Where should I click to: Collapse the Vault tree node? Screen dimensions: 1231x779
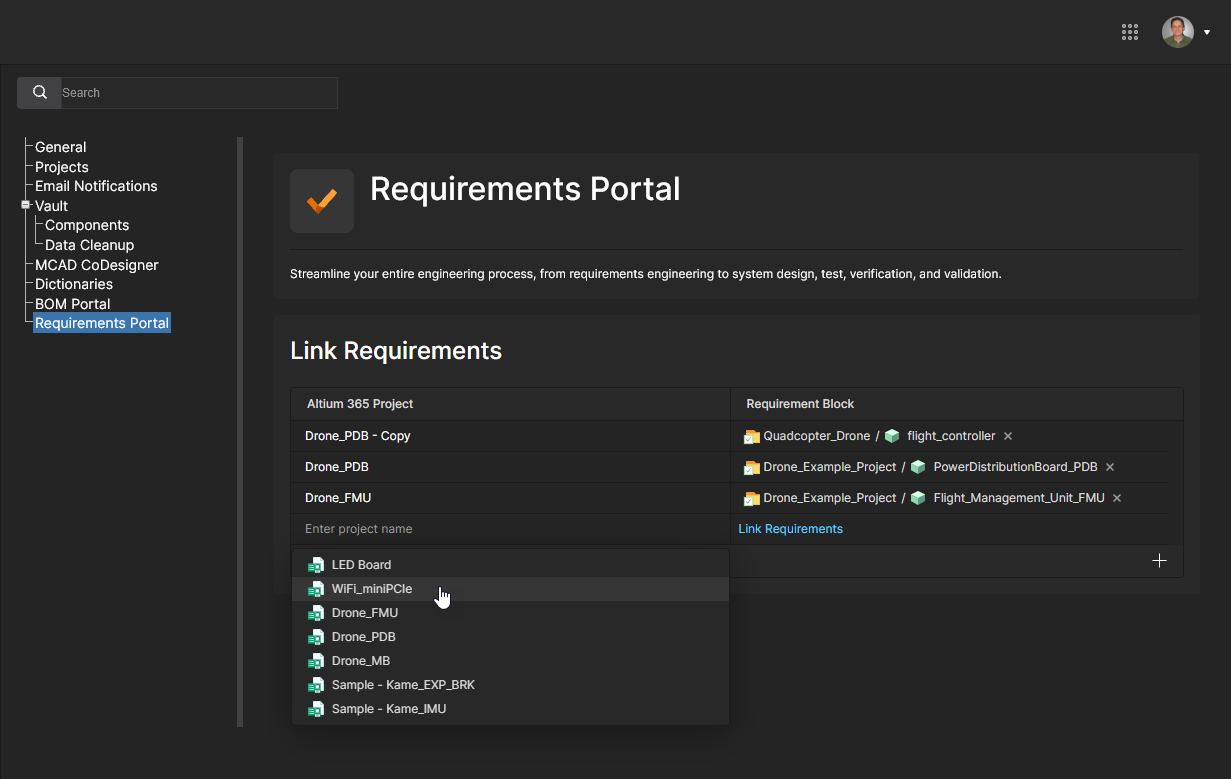[26, 205]
